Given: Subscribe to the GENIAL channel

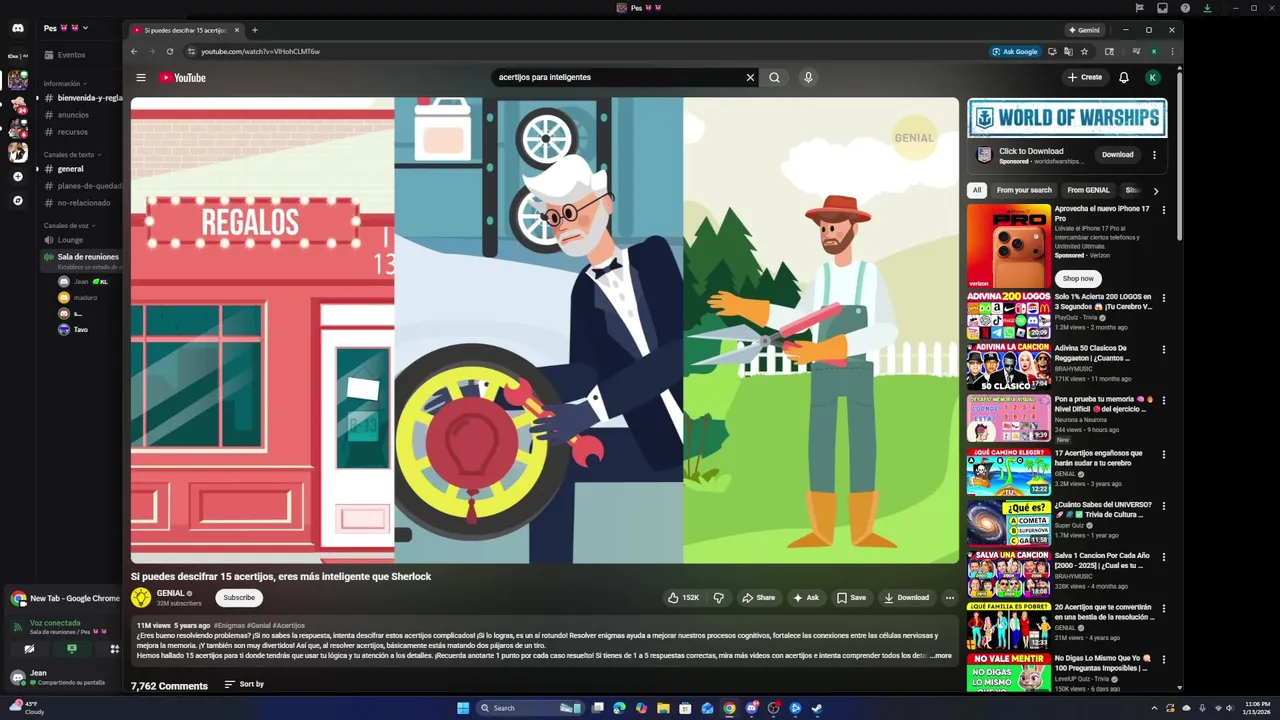Looking at the screenshot, I should pos(239,597).
